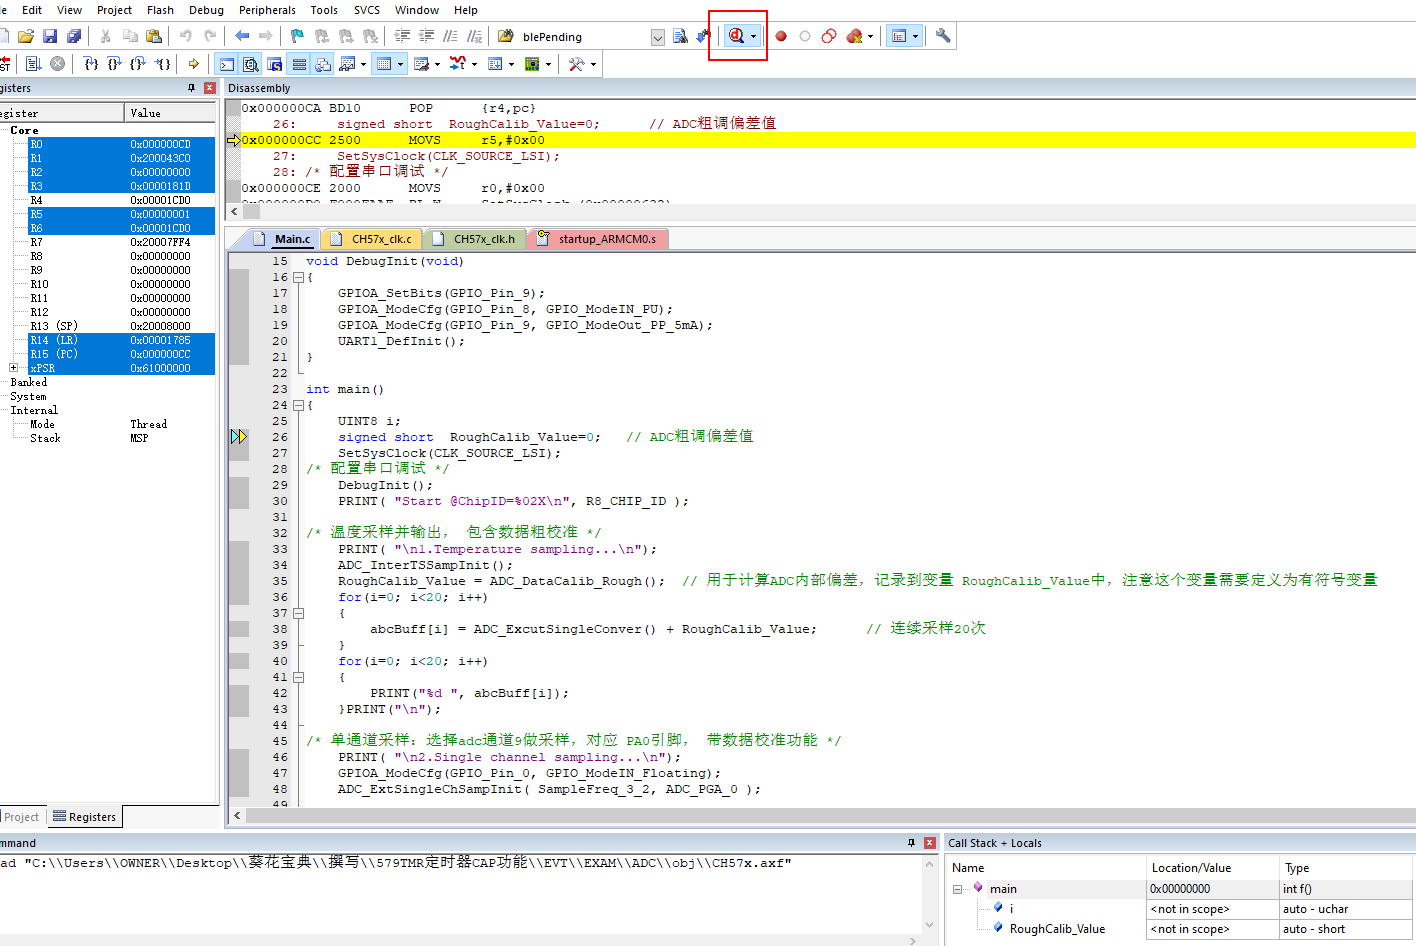Switch to the Project tab
1416x946 pixels.
(x=22, y=817)
